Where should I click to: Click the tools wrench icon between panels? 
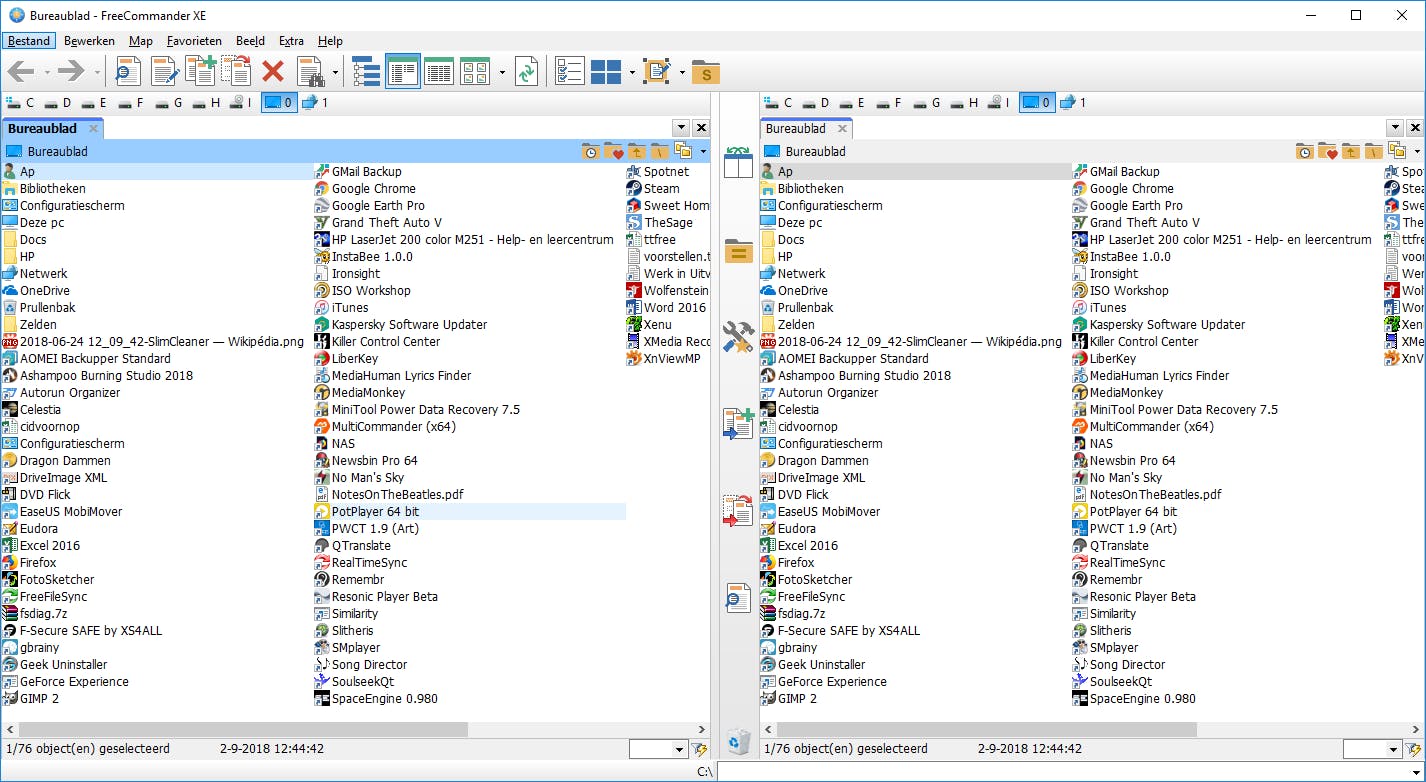(738, 337)
